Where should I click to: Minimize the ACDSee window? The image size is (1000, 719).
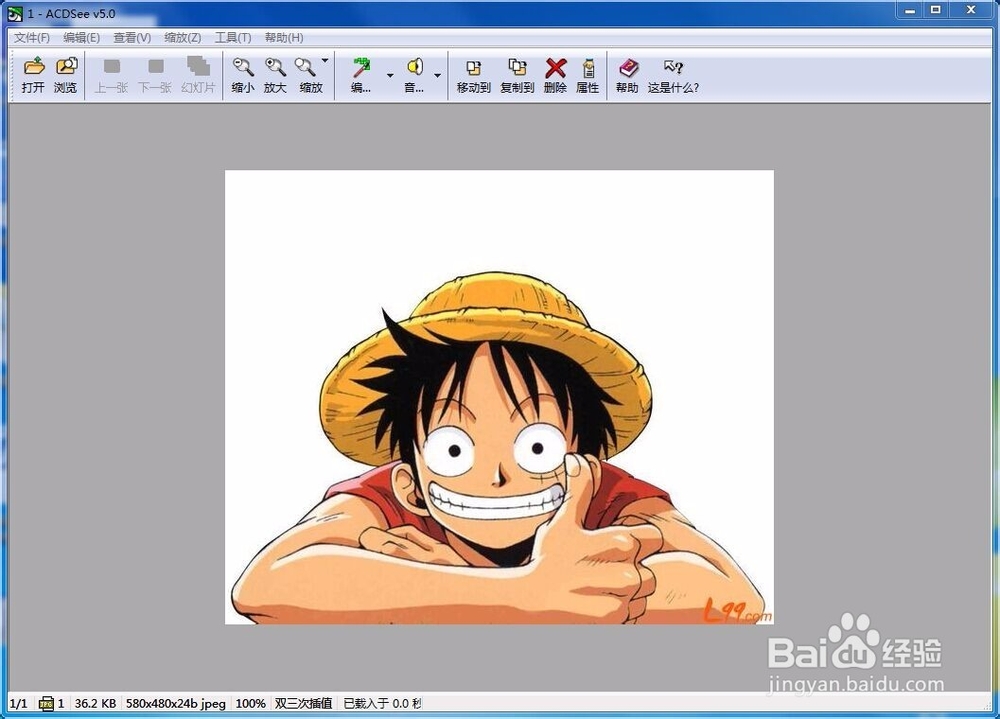(910, 10)
